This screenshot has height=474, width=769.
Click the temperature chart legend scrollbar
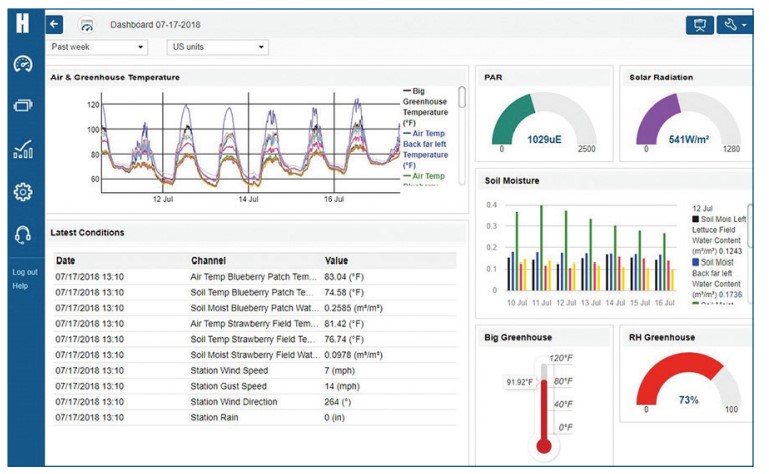pos(461,97)
